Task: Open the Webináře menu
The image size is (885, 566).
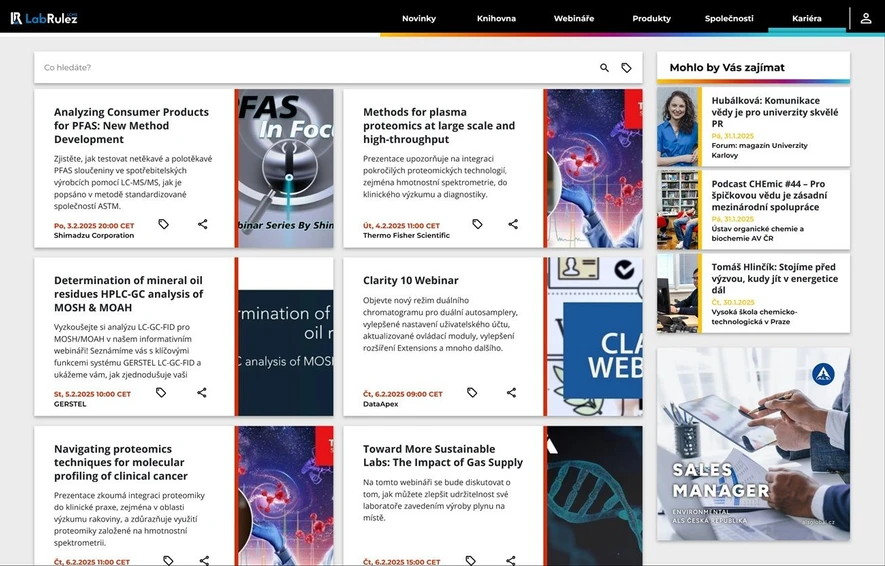Action: 573,18
